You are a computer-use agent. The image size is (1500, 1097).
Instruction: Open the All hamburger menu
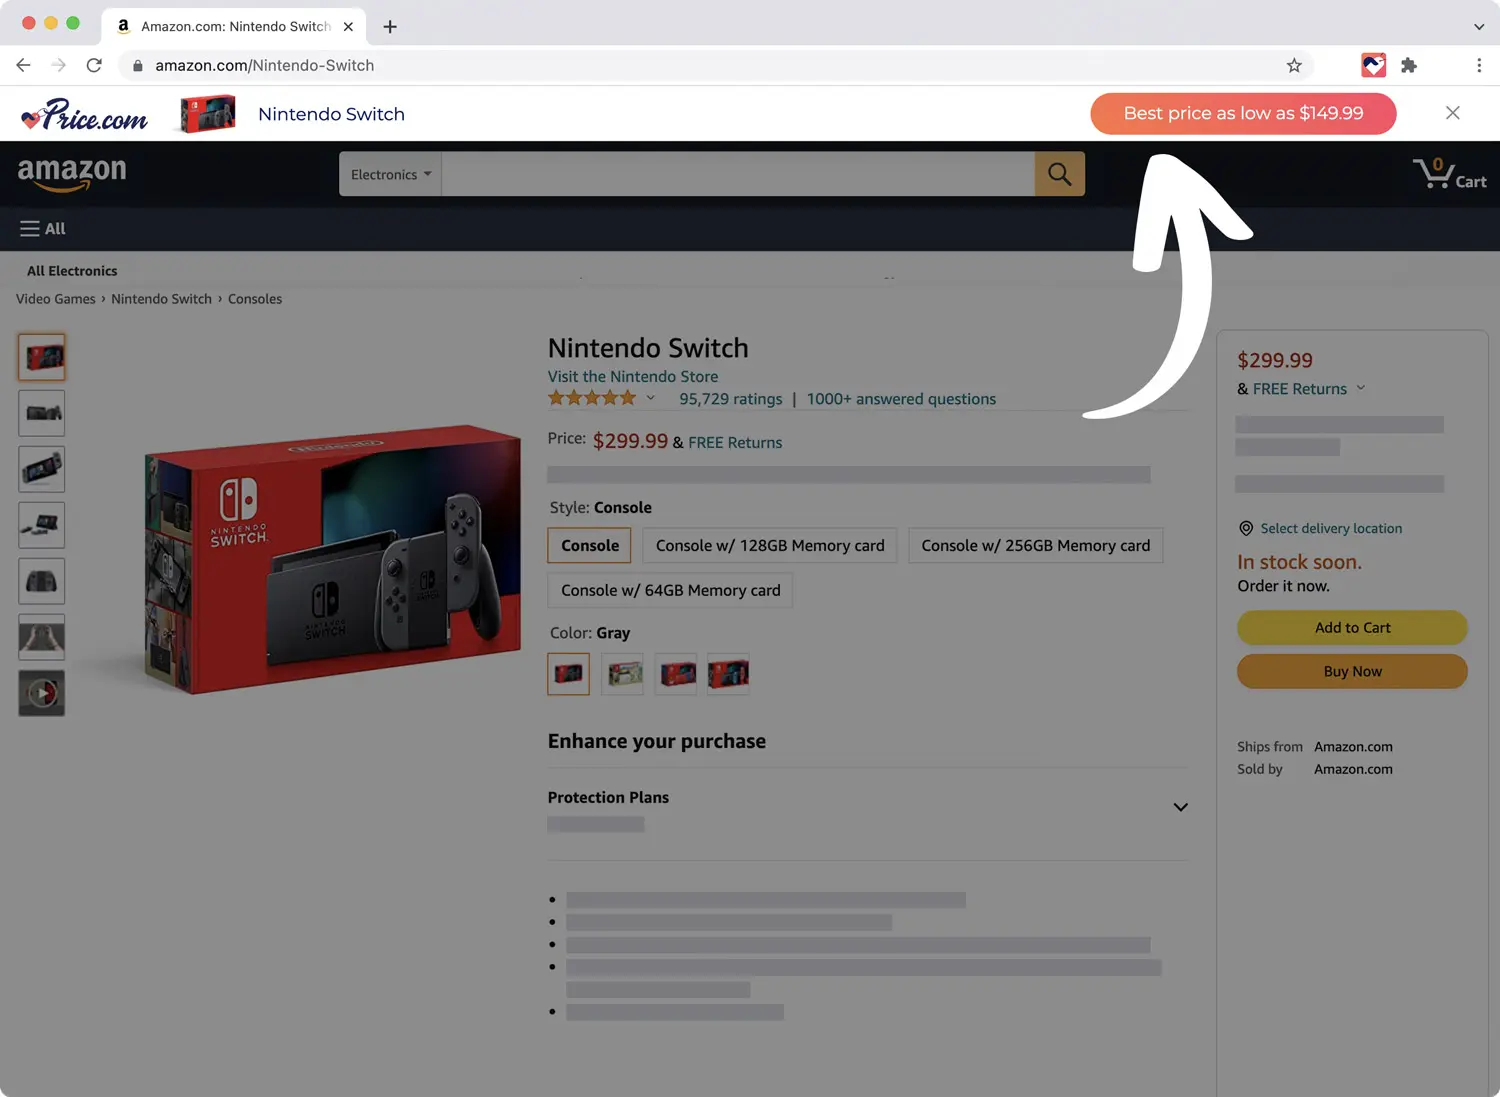pos(43,229)
